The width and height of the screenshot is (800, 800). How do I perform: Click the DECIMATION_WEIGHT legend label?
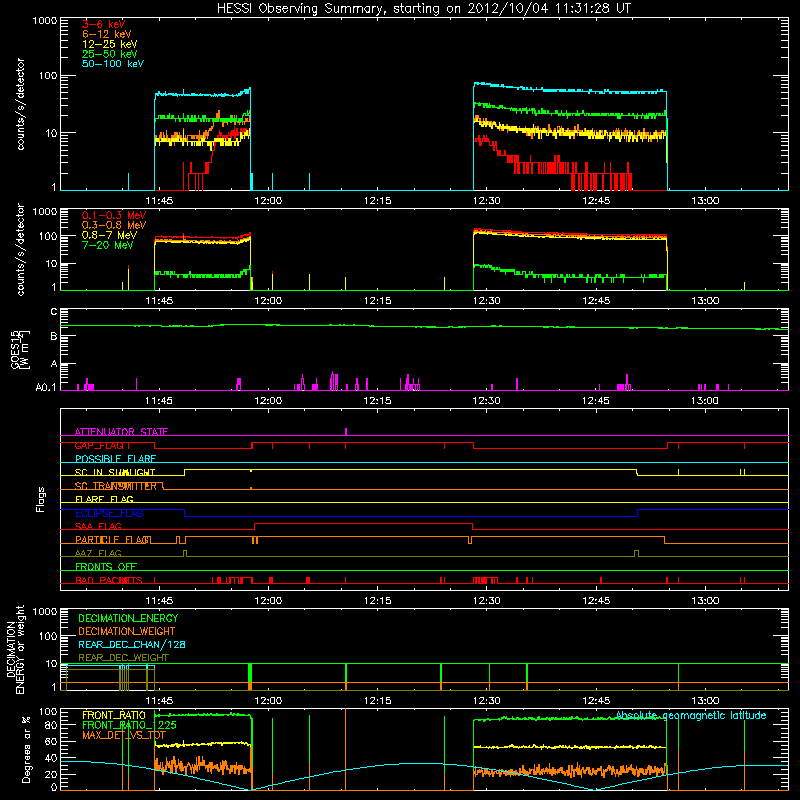(x=127, y=631)
